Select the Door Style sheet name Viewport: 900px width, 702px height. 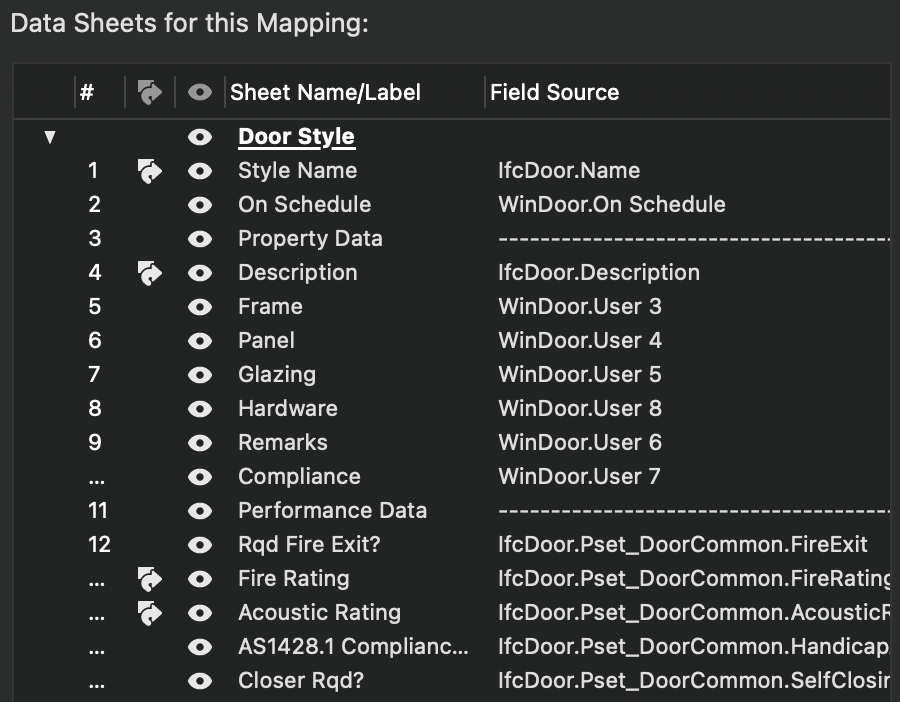(x=296, y=137)
